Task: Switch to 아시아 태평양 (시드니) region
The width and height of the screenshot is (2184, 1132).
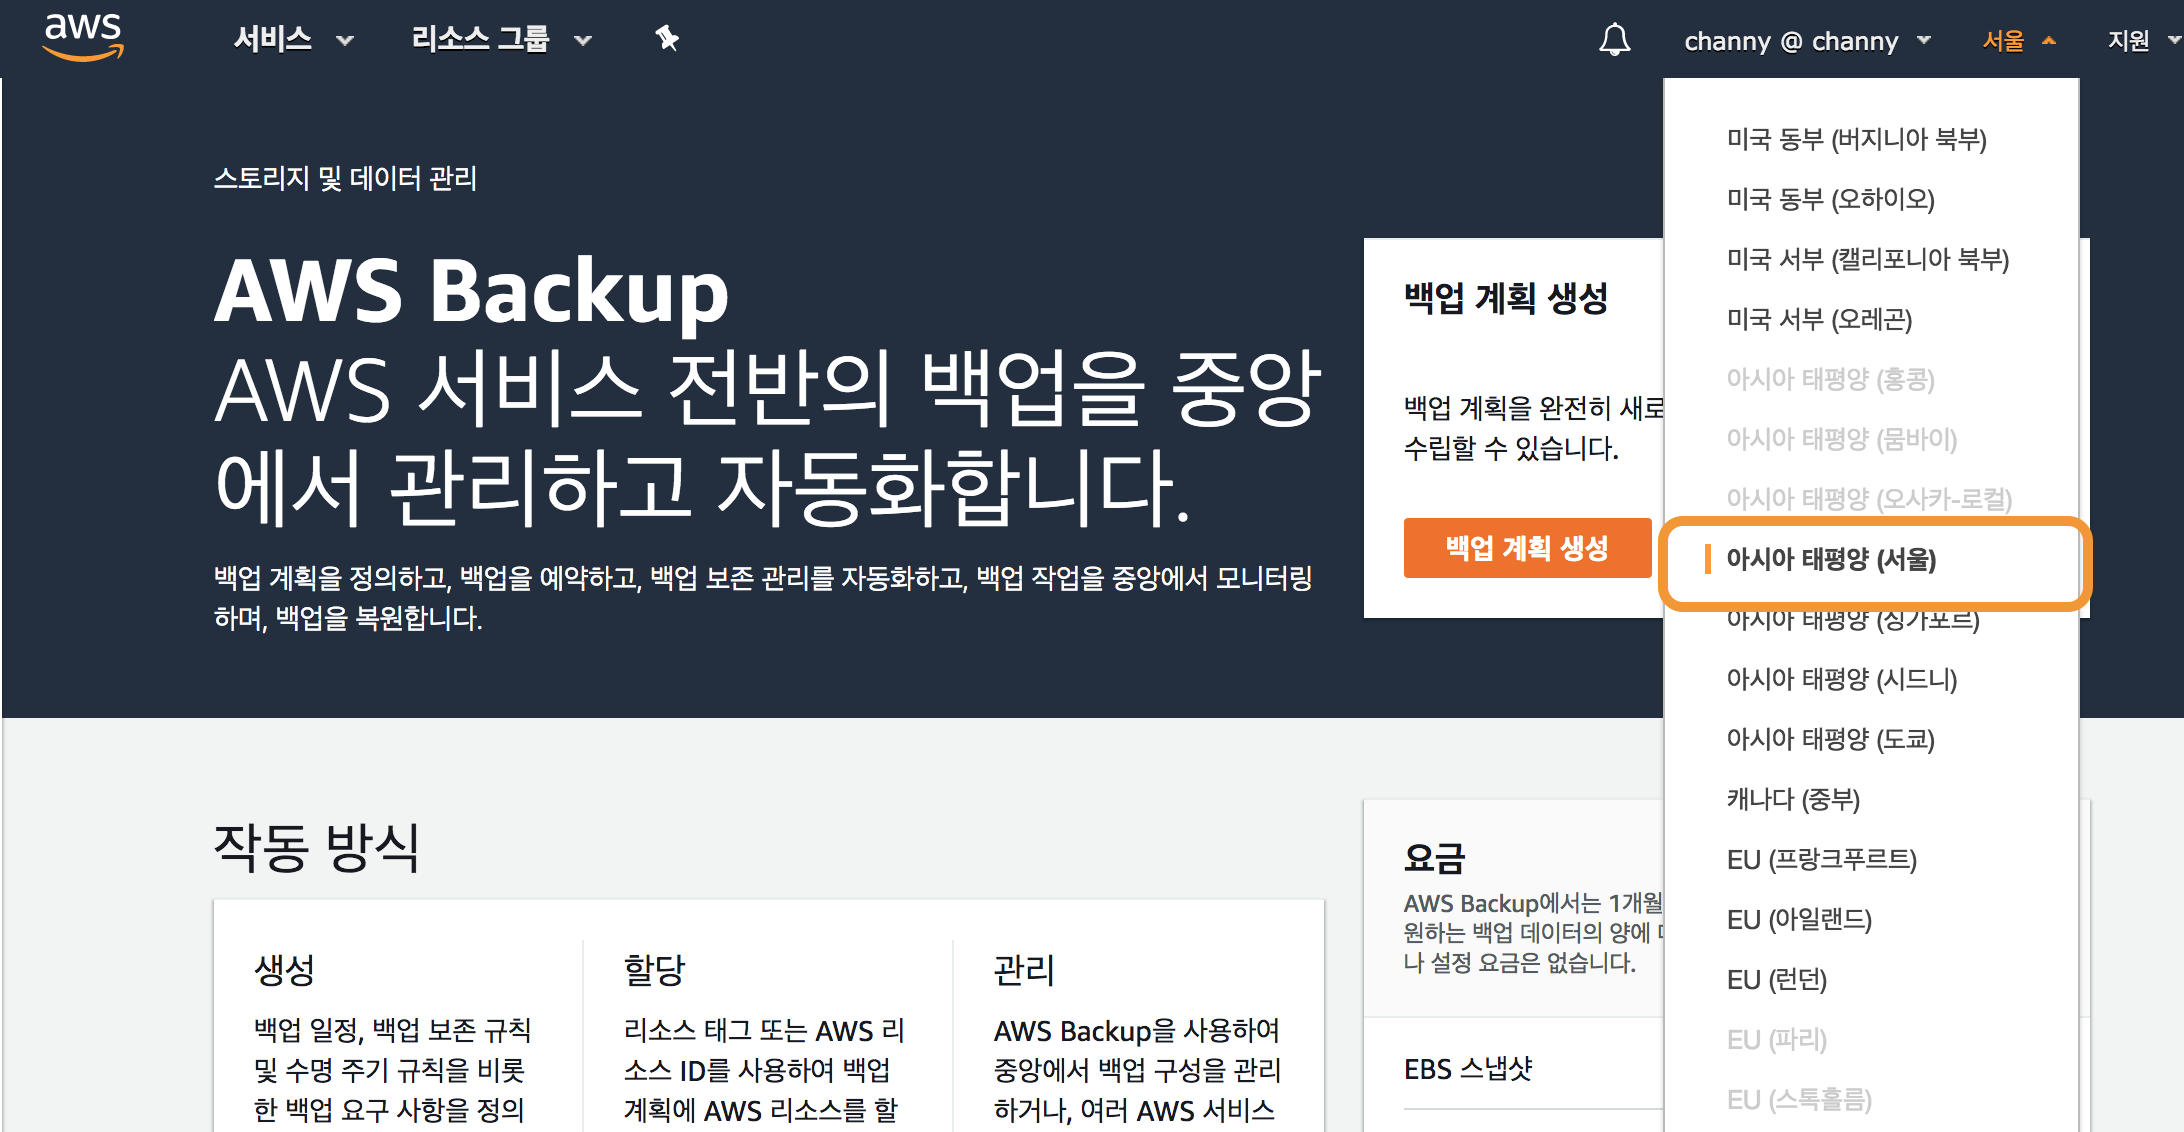Action: coord(1841,679)
